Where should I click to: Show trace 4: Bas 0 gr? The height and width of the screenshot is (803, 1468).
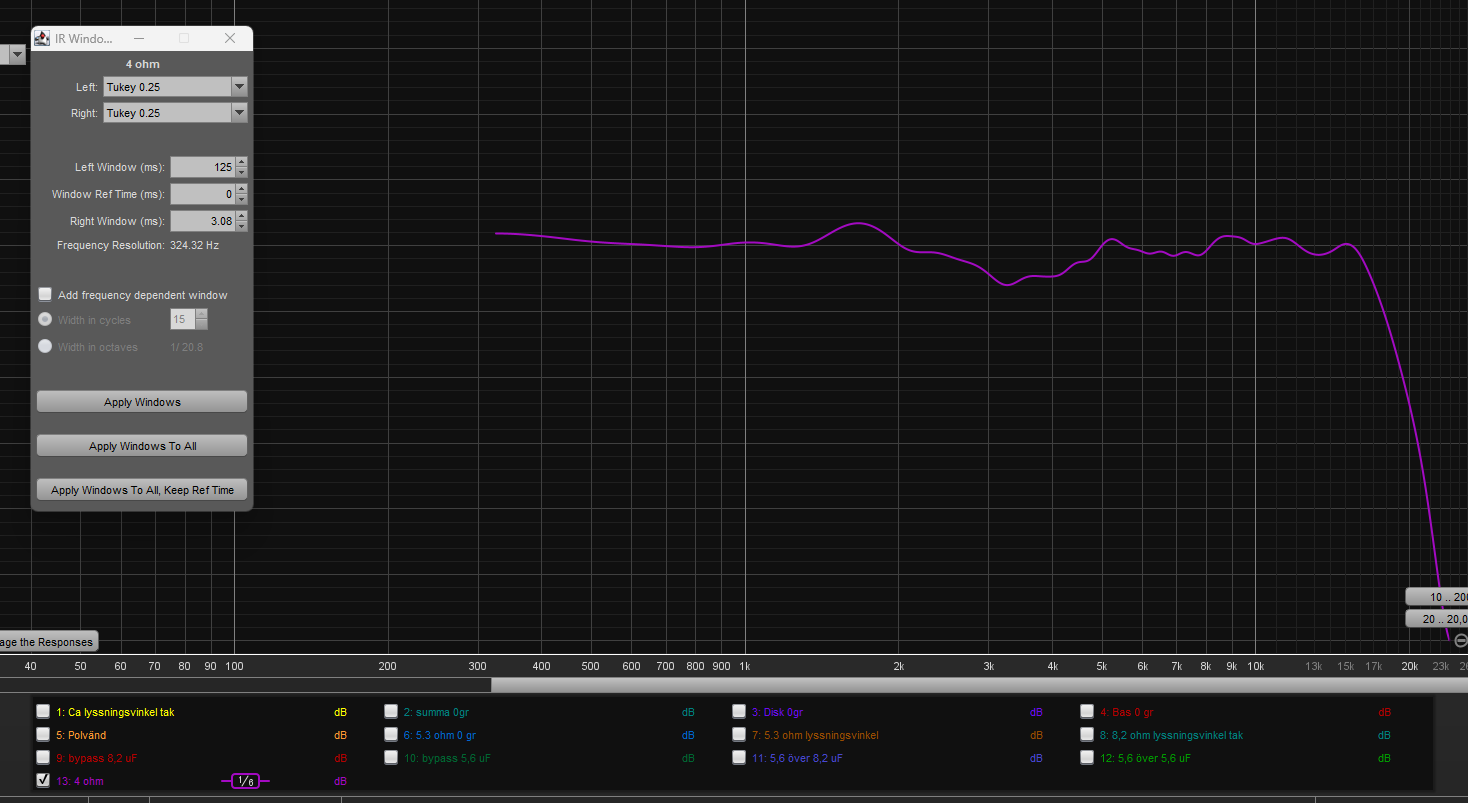coord(1087,711)
